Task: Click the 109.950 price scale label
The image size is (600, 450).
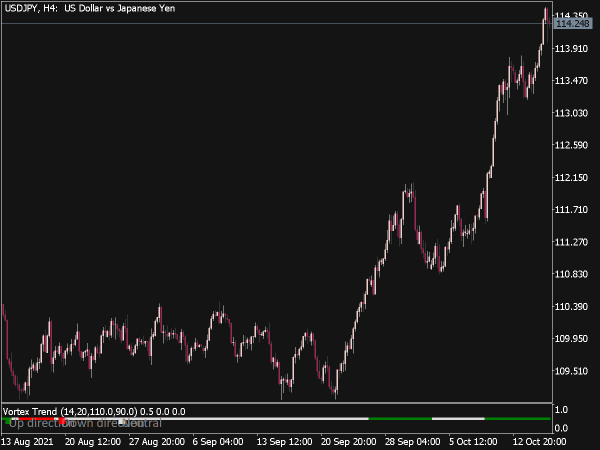Action: tap(571, 339)
